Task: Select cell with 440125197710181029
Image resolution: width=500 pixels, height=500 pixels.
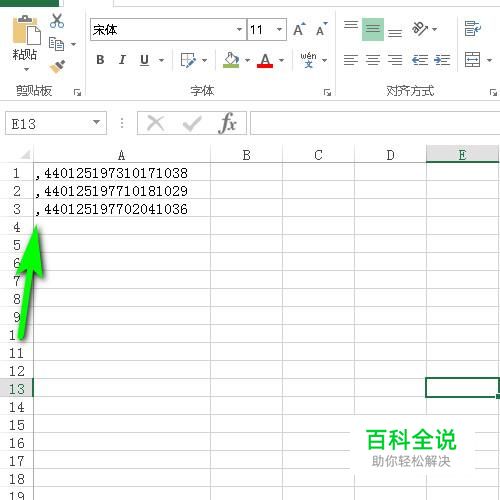Action: 122,191
